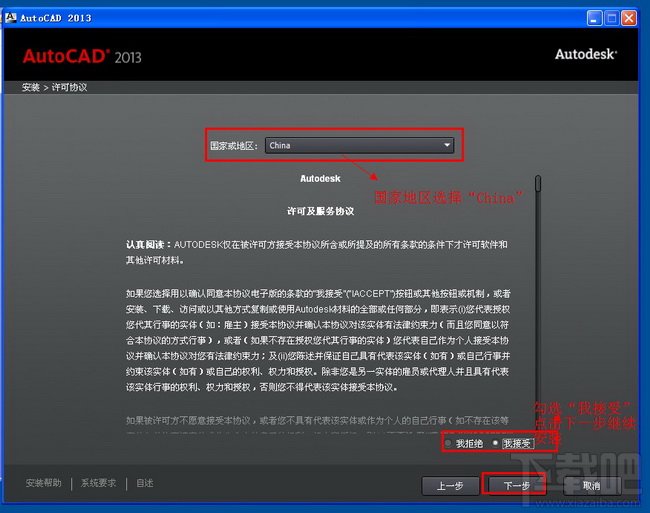Minimize the AutoCAD 2013 installer window
The image size is (650, 513).
click(x=594, y=18)
